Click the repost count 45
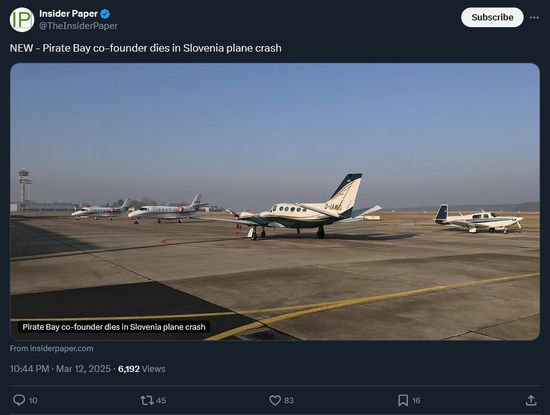This screenshot has height=415, width=550. coord(161,401)
